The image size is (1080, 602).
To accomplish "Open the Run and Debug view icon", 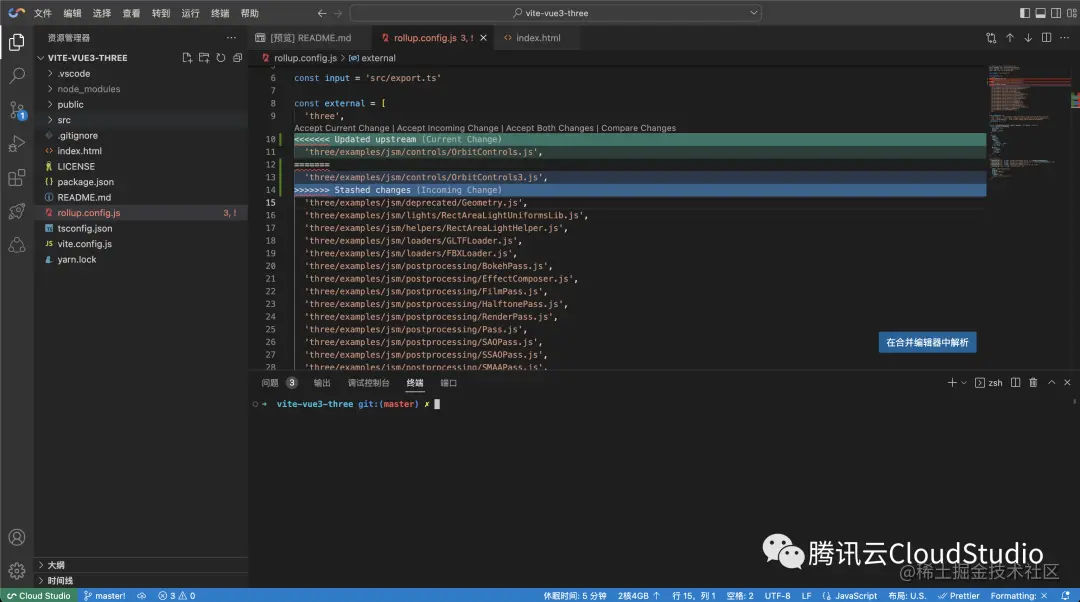I will click(x=17, y=144).
